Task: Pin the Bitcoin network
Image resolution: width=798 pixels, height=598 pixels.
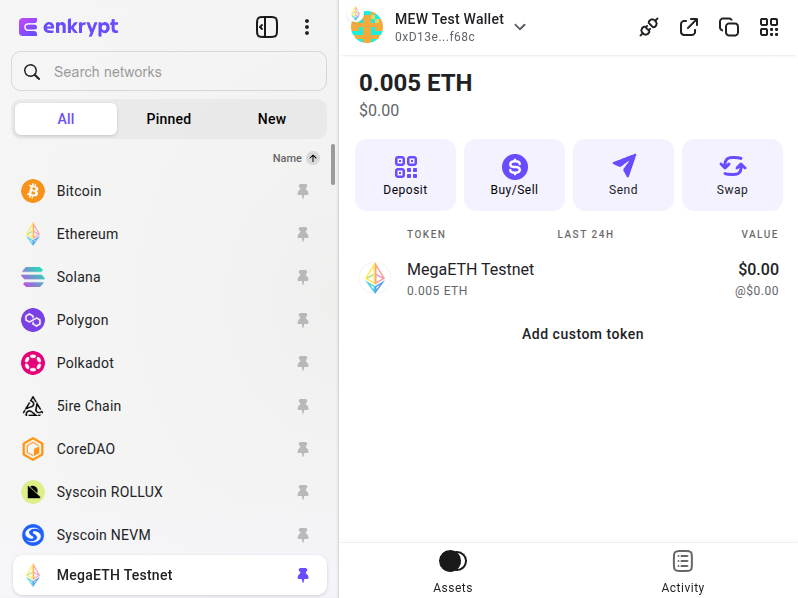Action: tap(303, 191)
